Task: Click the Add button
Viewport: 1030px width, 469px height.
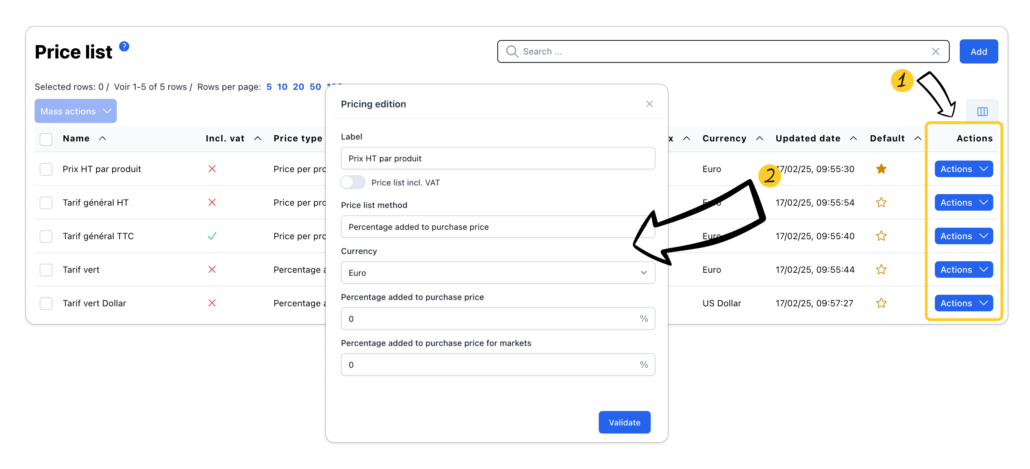Action: tap(978, 51)
